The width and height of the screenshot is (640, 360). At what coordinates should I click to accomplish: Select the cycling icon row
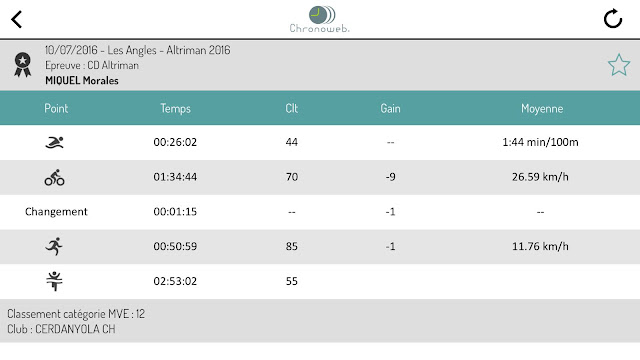coord(320,177)
